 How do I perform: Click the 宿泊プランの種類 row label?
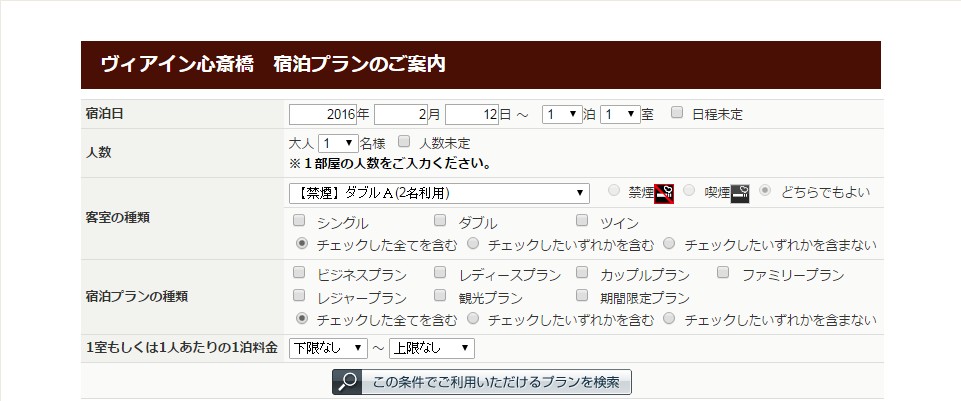click(137, 296)
